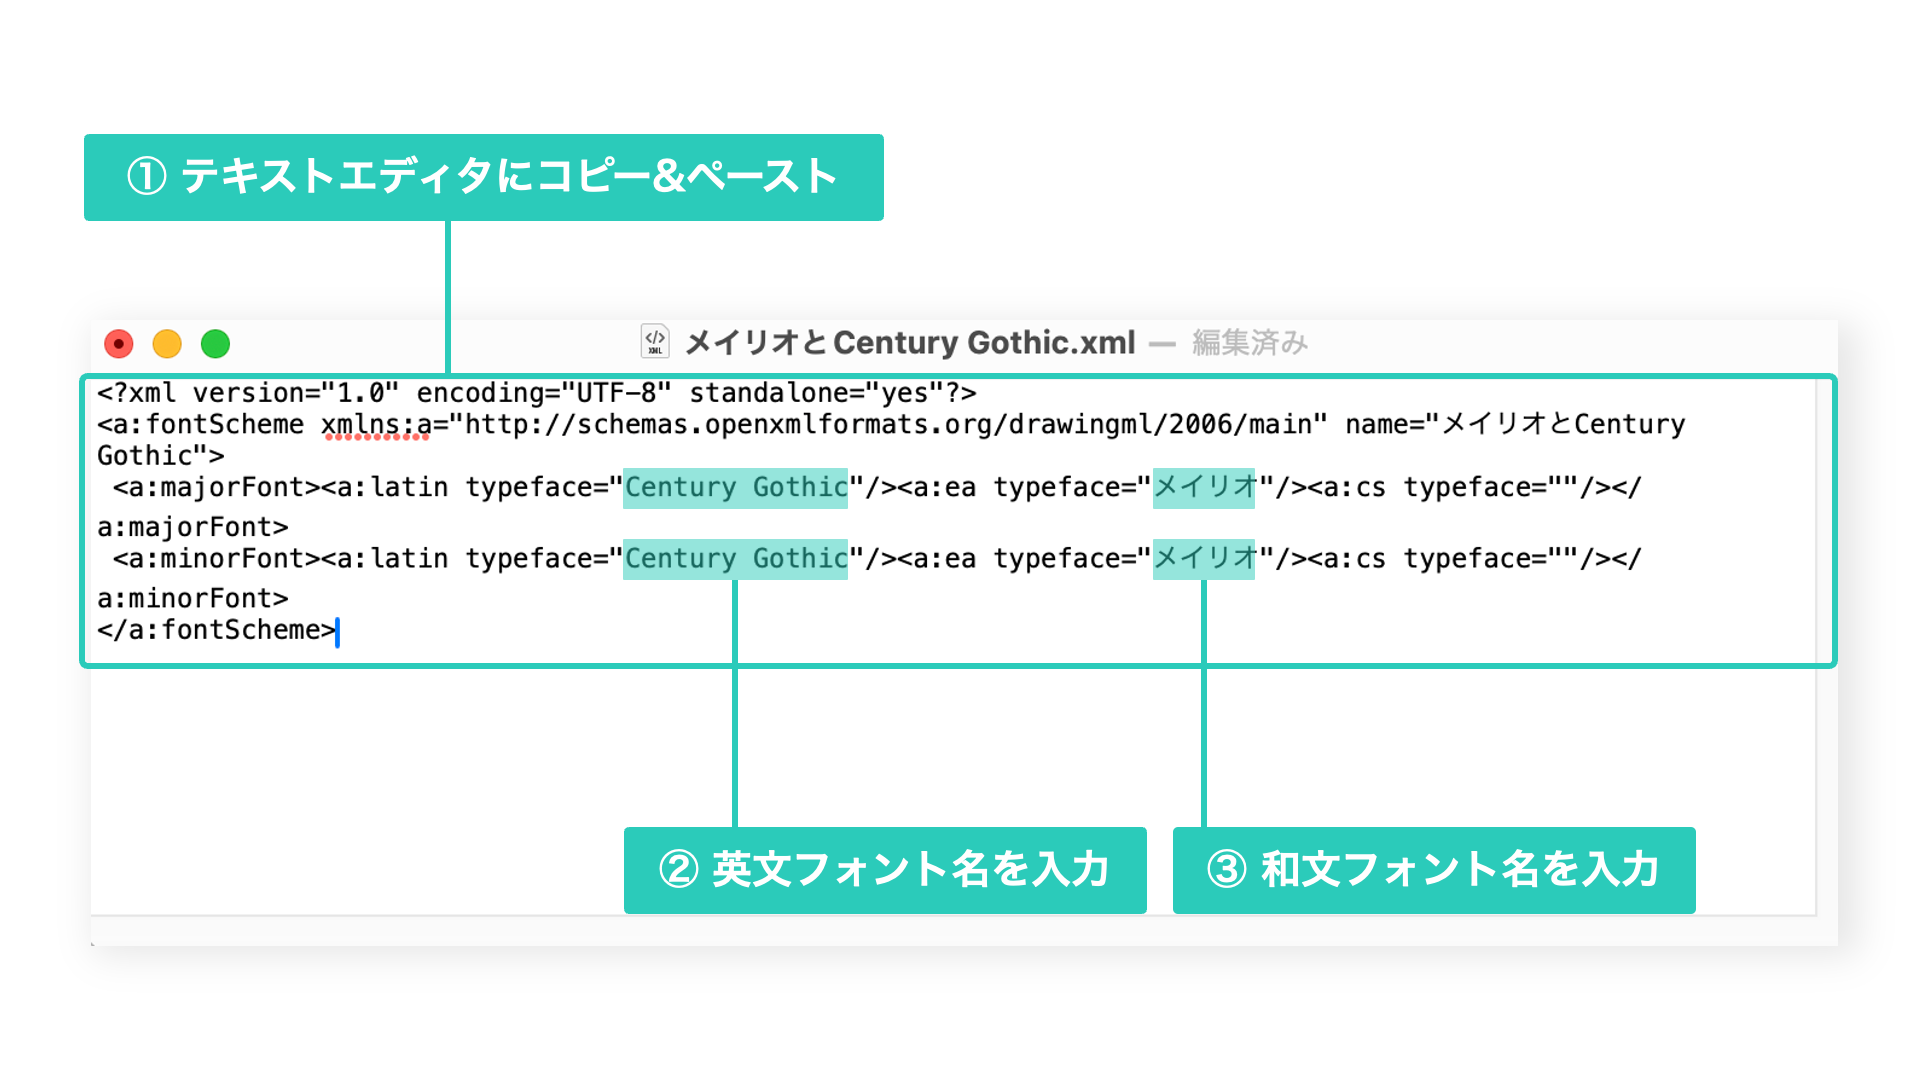1920x1080 pixels.
Task: Place cursor at end of </a:fontScheme>
Action: (337, 631)
